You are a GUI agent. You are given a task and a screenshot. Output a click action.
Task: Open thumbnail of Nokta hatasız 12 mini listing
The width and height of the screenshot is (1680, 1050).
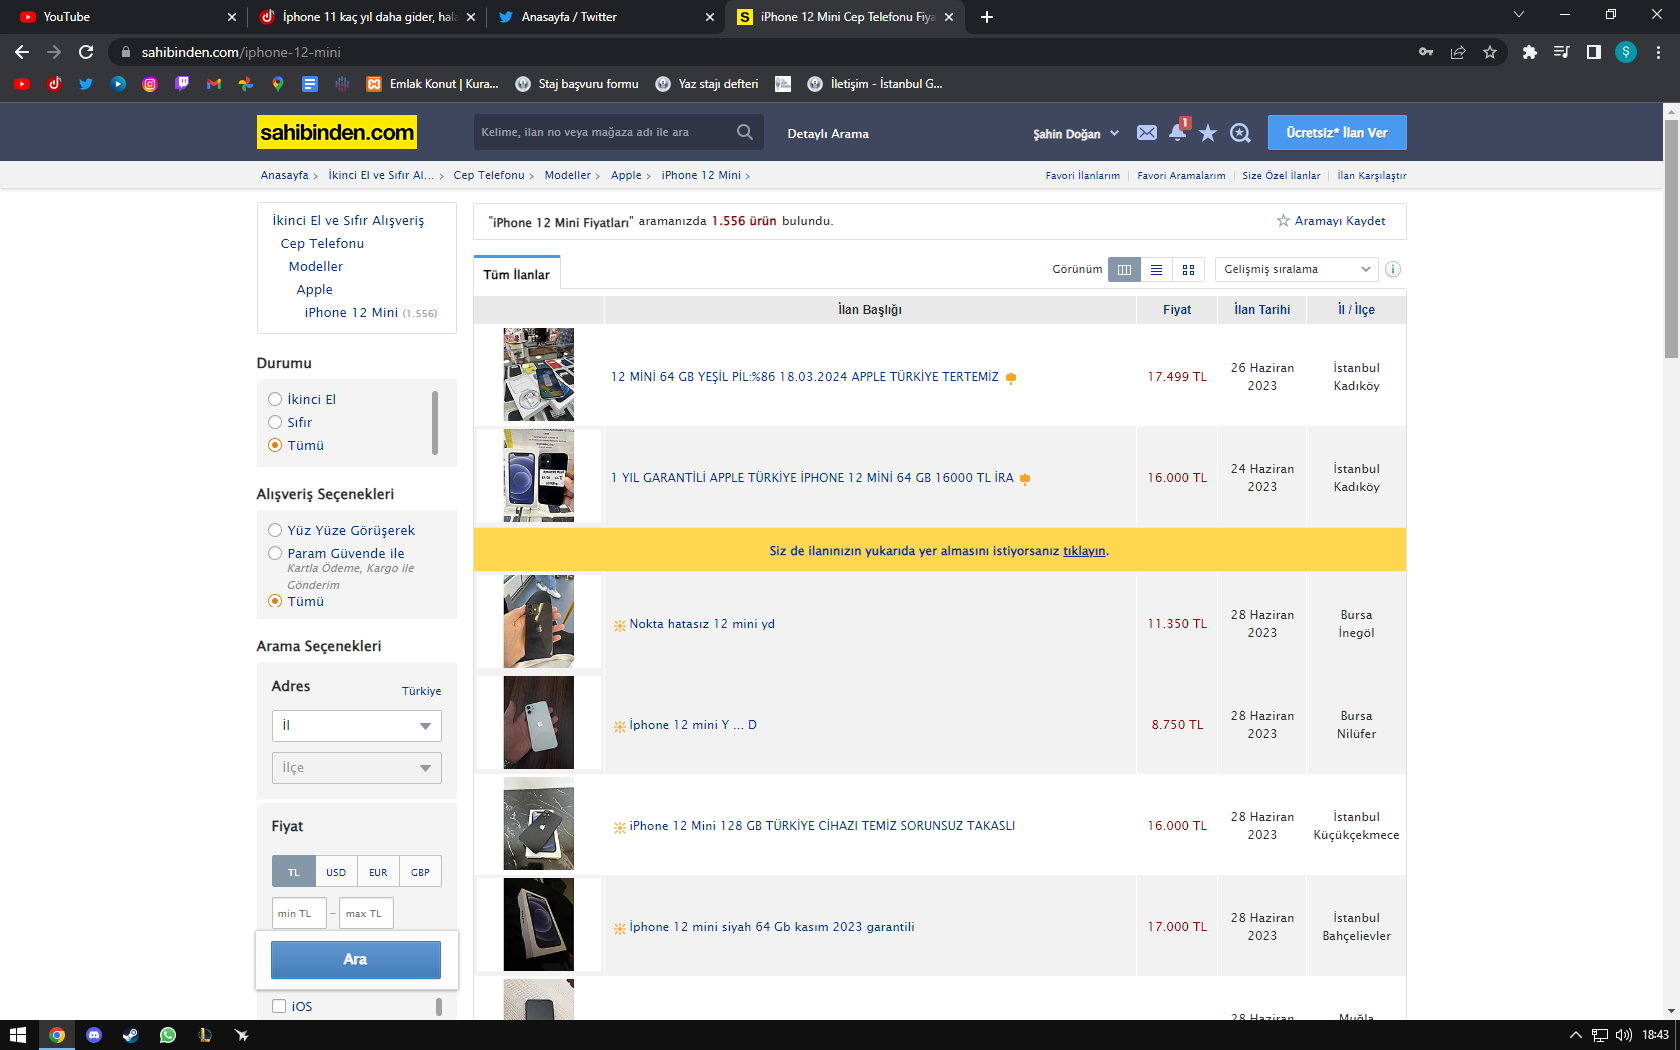(539, 621)
